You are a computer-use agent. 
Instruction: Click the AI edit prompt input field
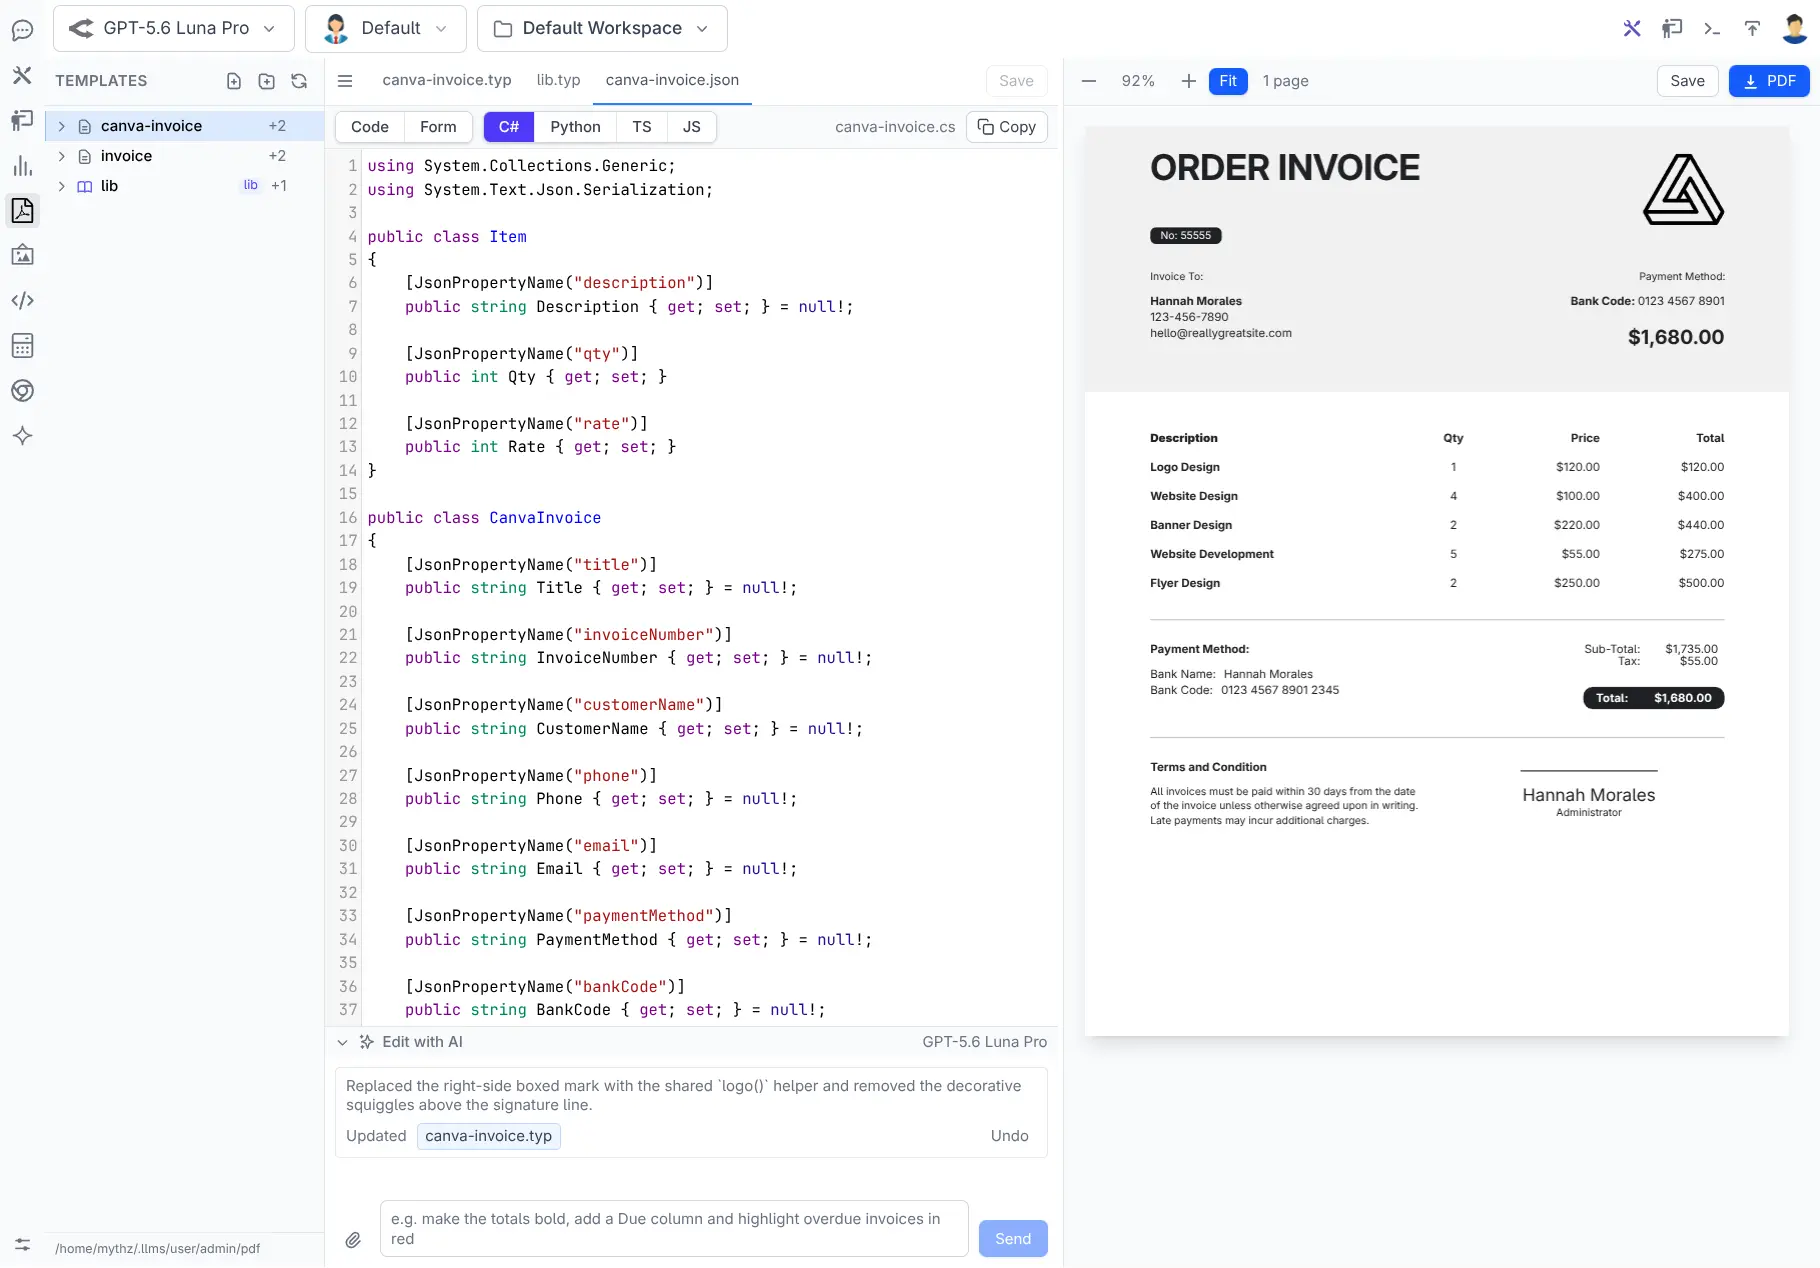674,1229
